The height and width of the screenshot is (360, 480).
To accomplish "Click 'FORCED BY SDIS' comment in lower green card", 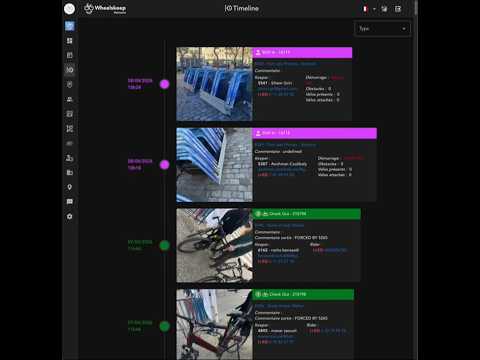I will [x=311, y=318].
